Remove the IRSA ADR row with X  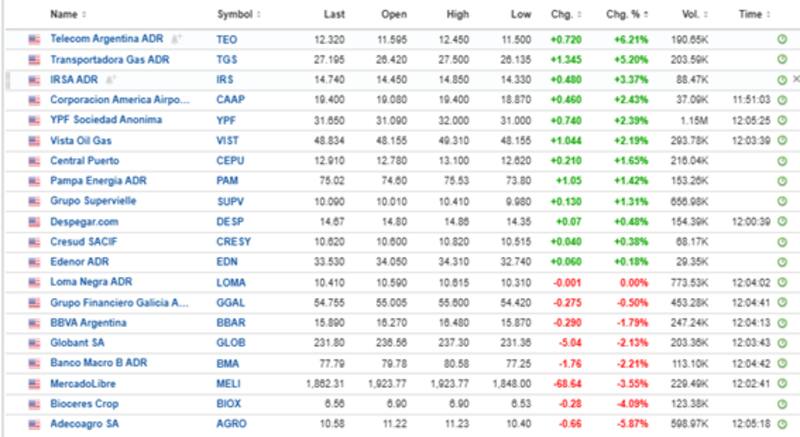tap(795, 79)
